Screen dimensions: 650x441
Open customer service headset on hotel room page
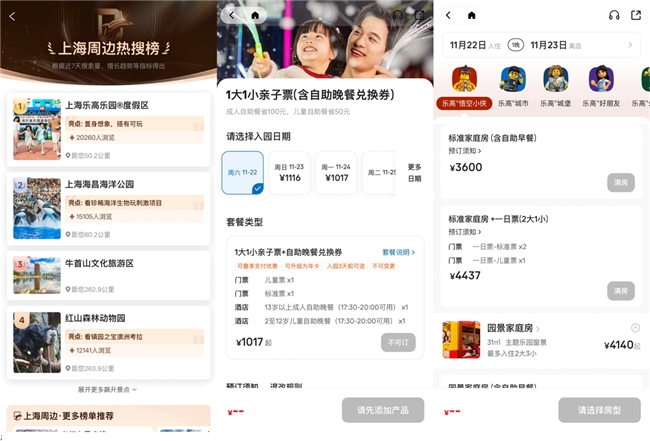pos(613,15)
